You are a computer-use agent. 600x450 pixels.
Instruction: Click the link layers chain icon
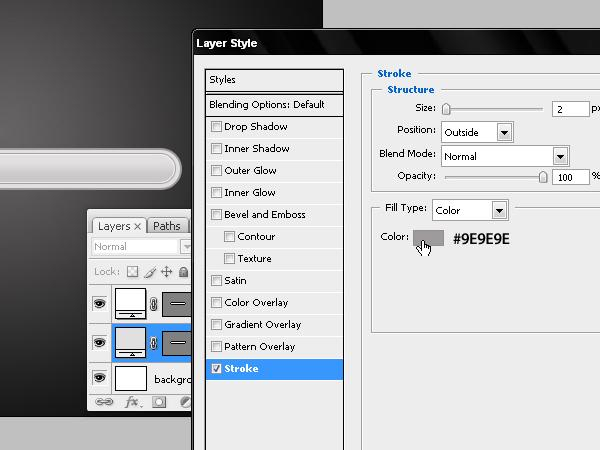104,402
